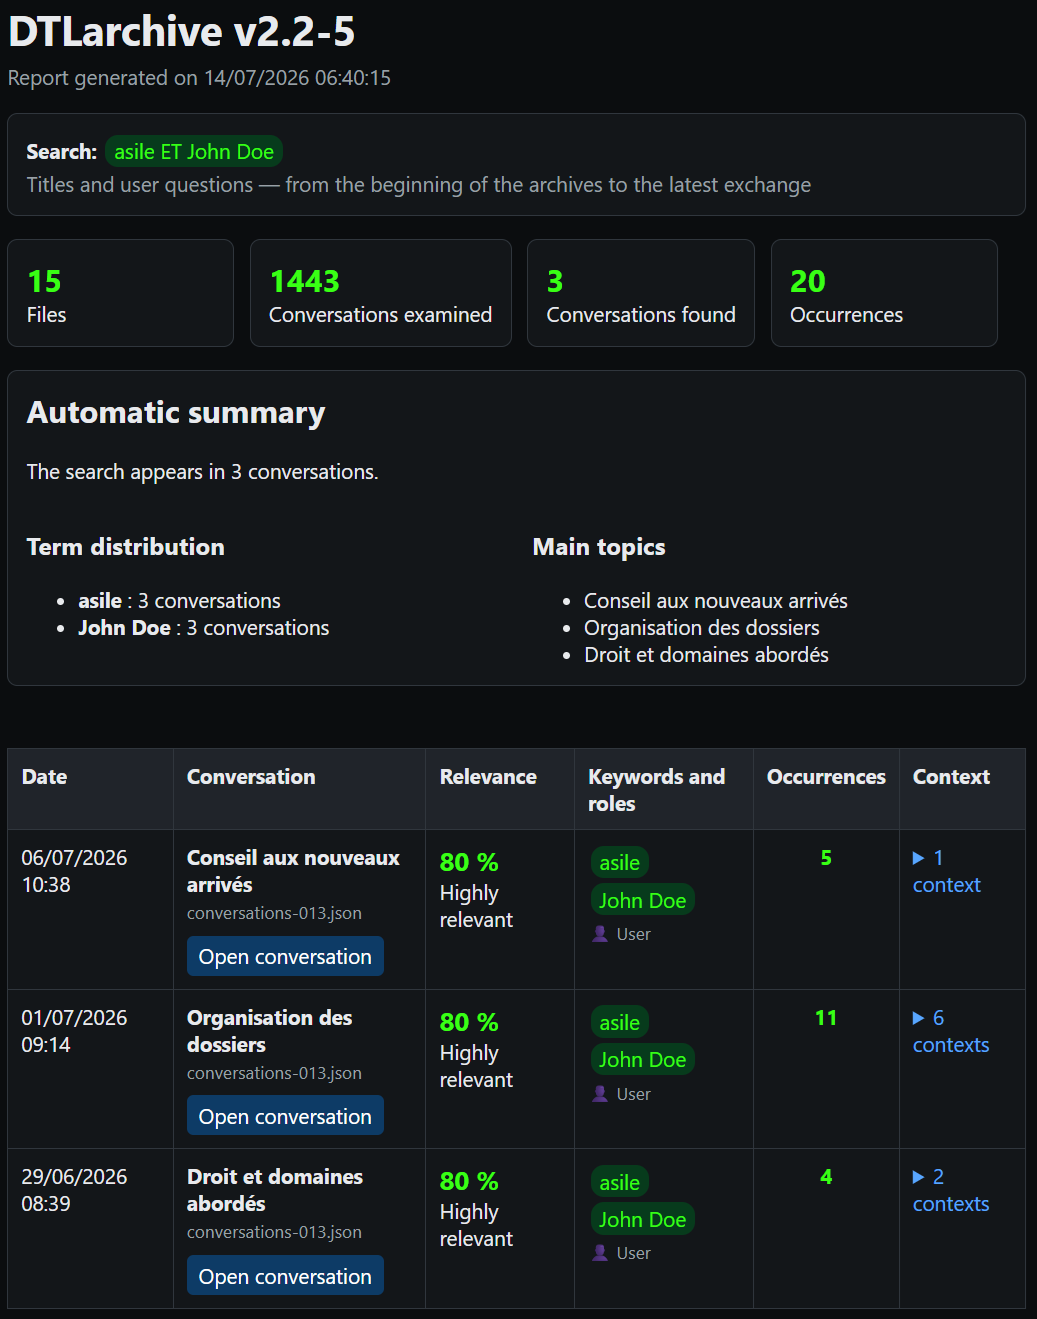The image size is (1037, 1319).
Task: Click the User icon in Conseil row
Action: (600, 934)
